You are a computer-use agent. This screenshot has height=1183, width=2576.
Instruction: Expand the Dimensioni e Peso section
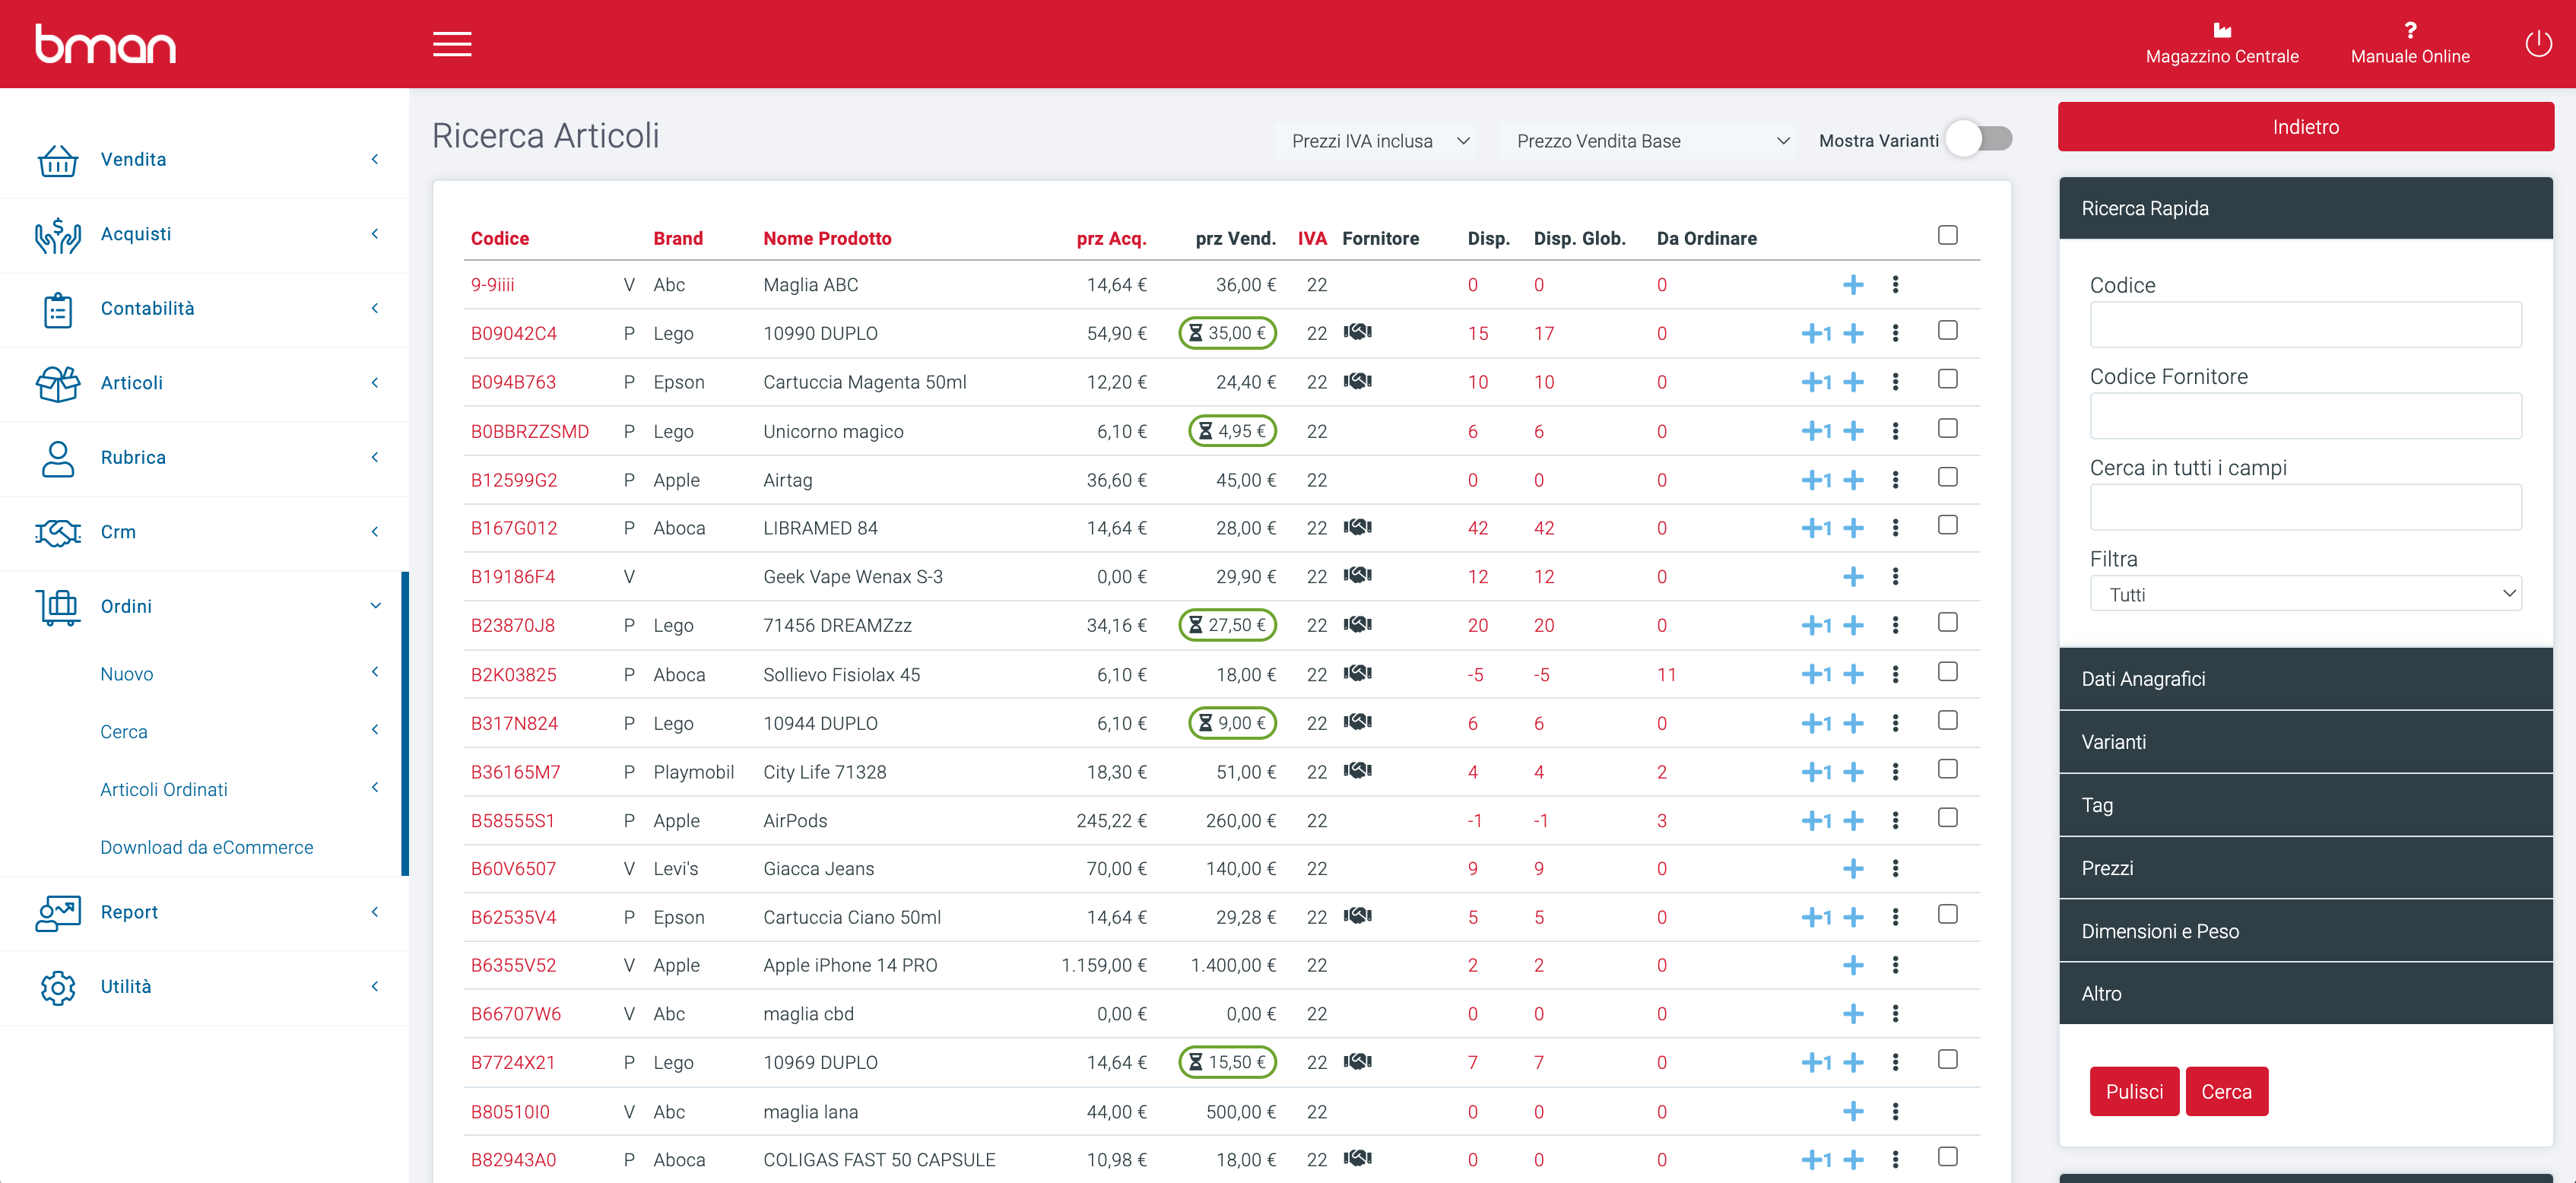(2305, 931)
